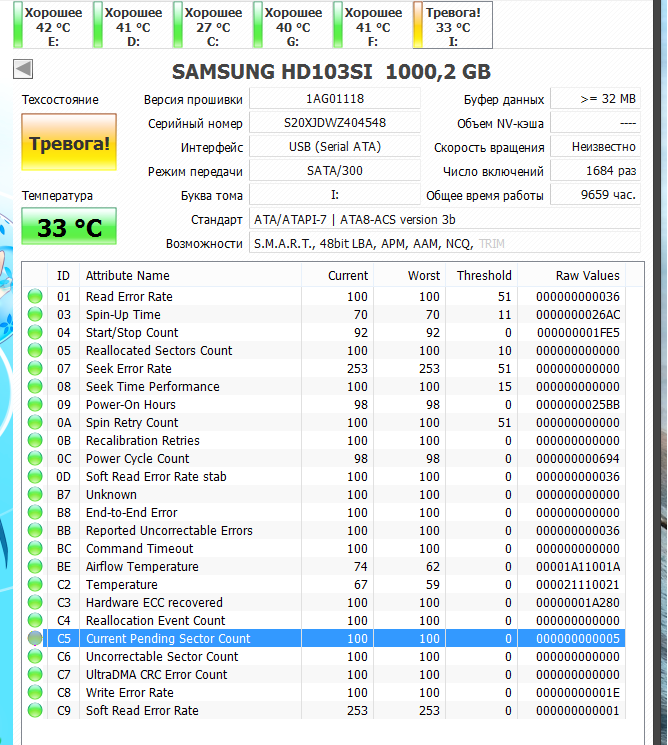
Task: Select drive G: tab at 40 °C
Action: (293, 25)
